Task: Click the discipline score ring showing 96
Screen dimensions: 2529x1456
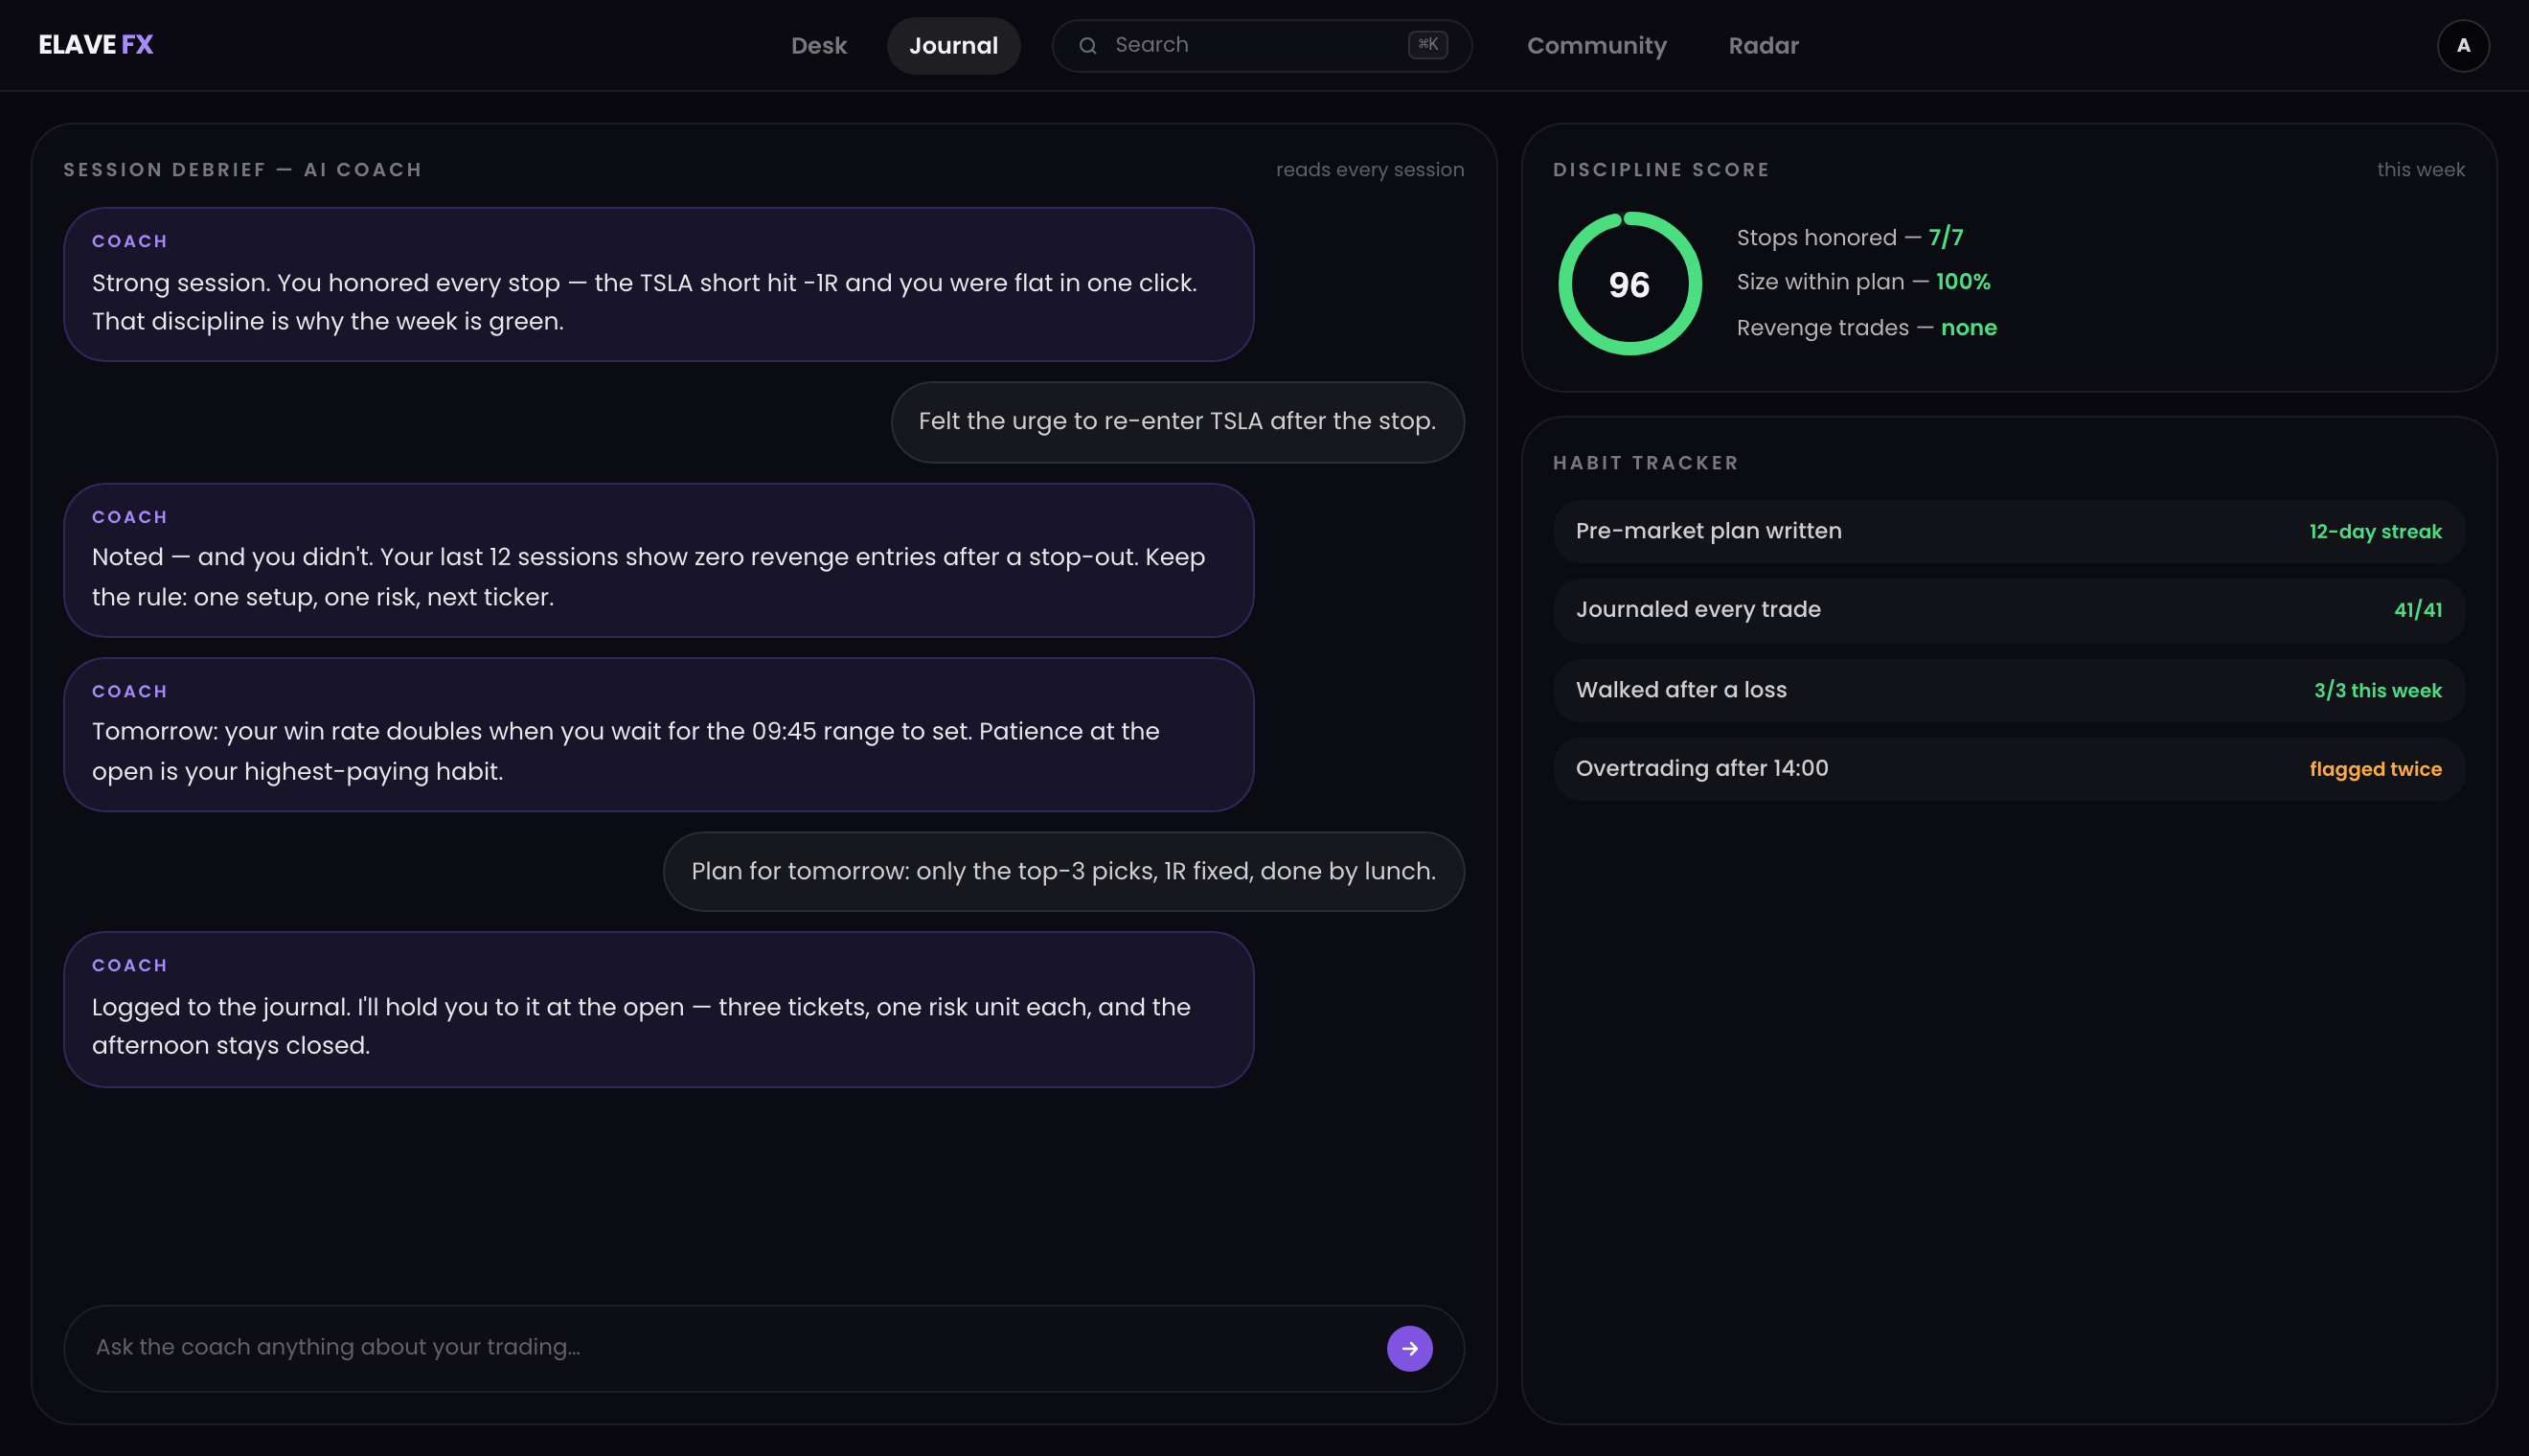Action: pos(1629,284)
